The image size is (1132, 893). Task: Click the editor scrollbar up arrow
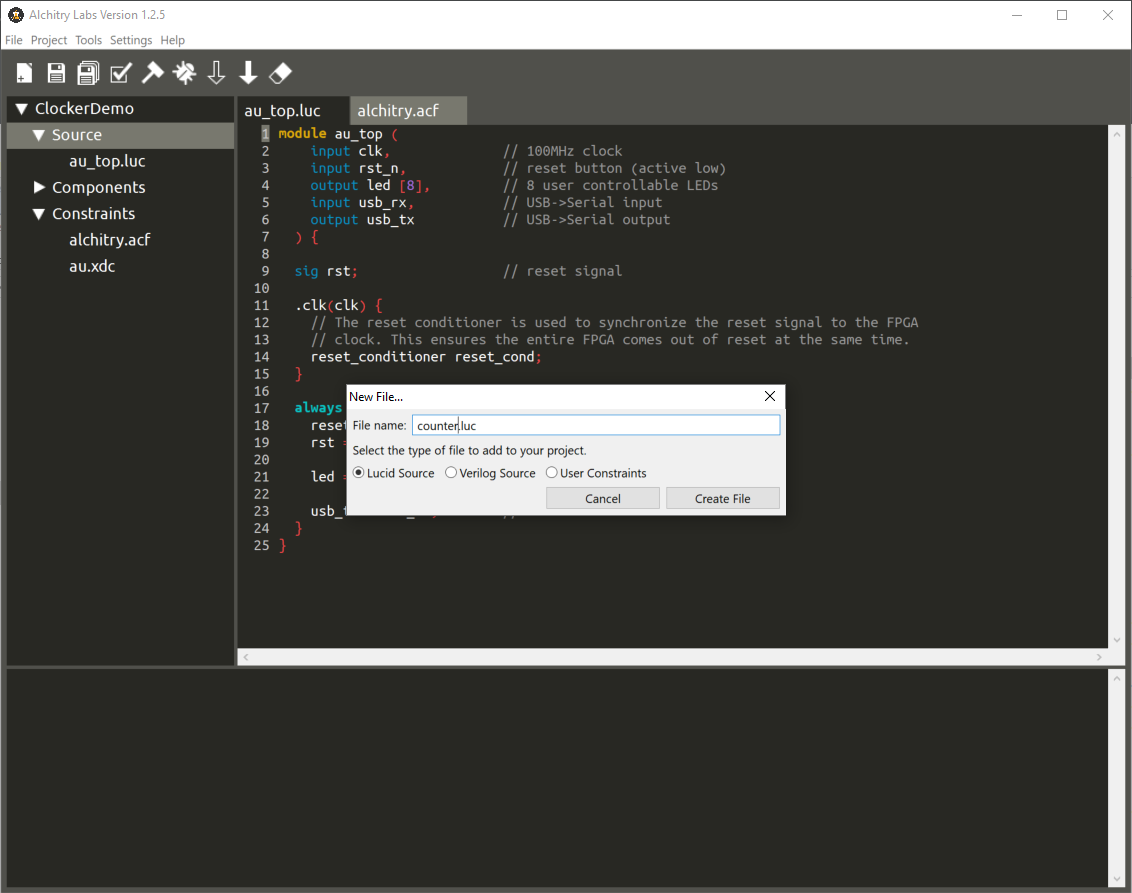1117,134
